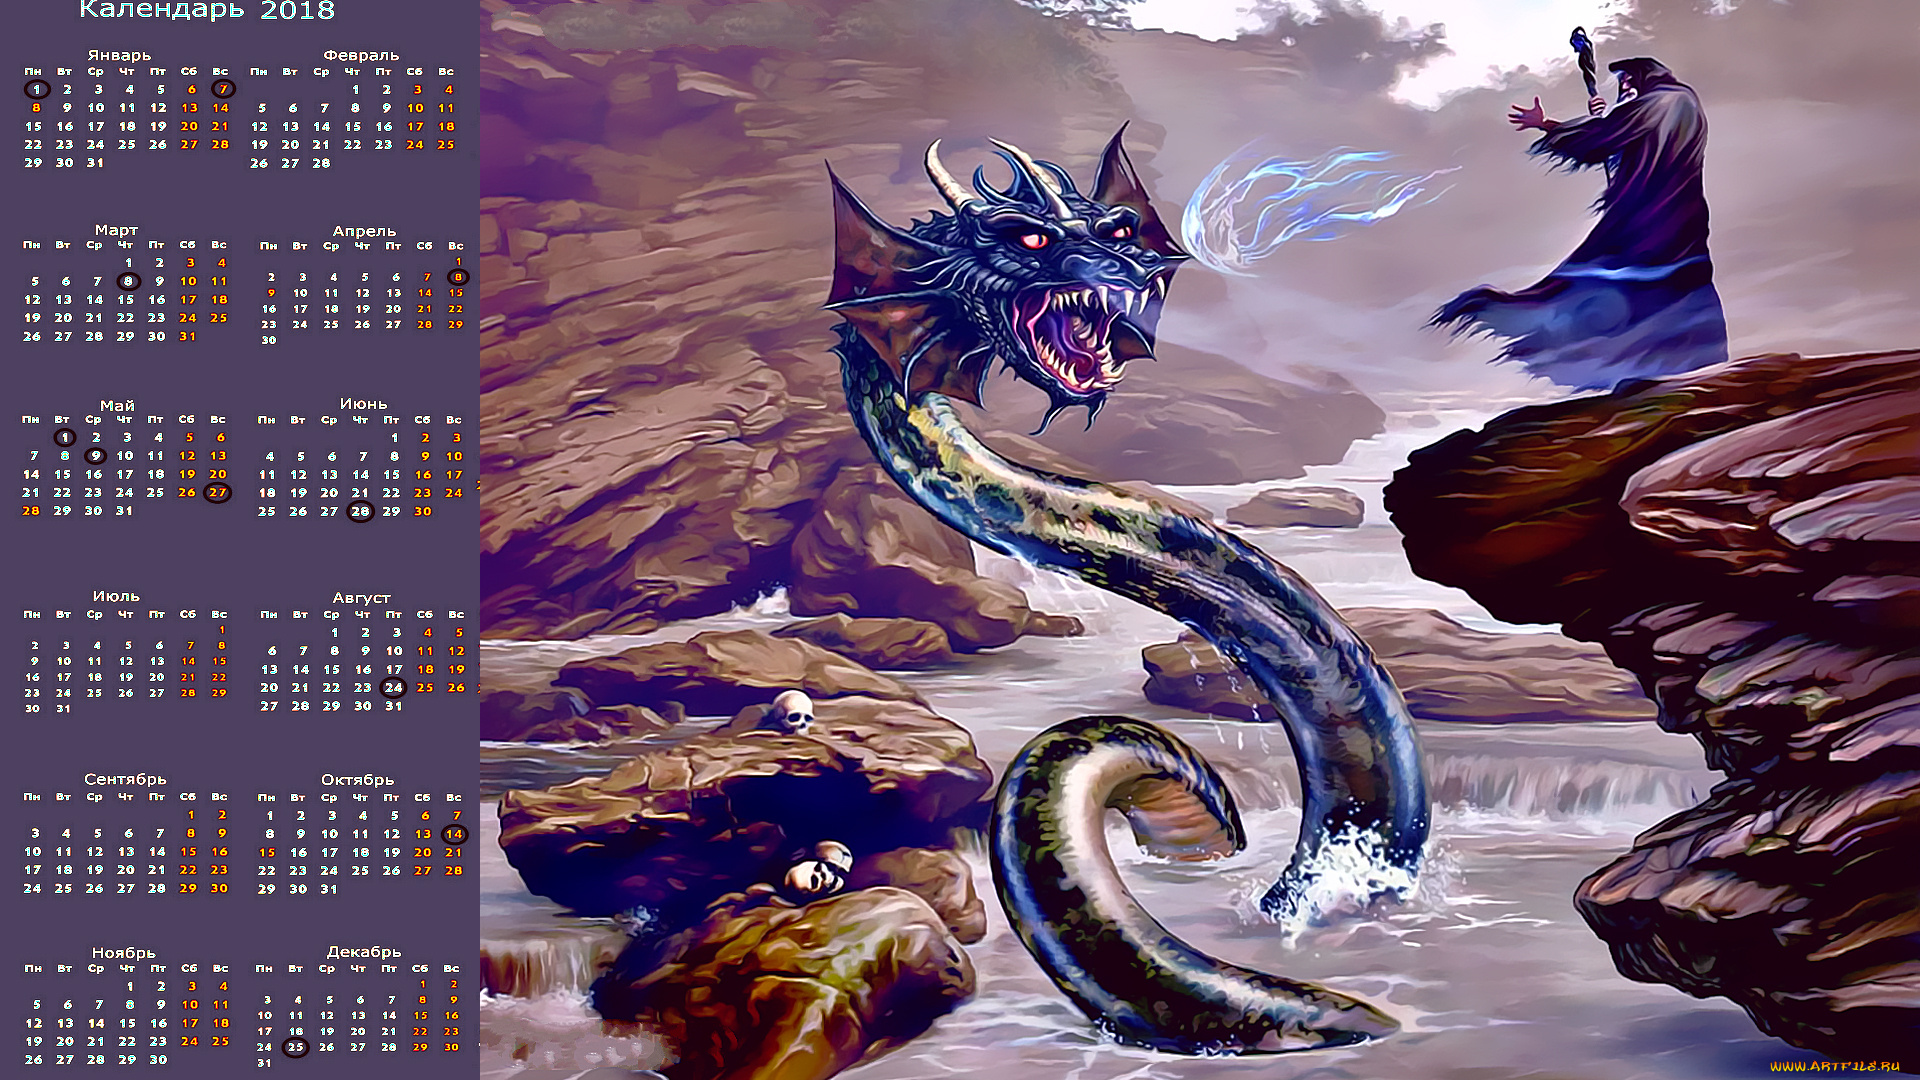The width and height of the screenshot is (1920, 1080).
Task: Click the dragon's glowing red eye
Action: point(1034,240)
